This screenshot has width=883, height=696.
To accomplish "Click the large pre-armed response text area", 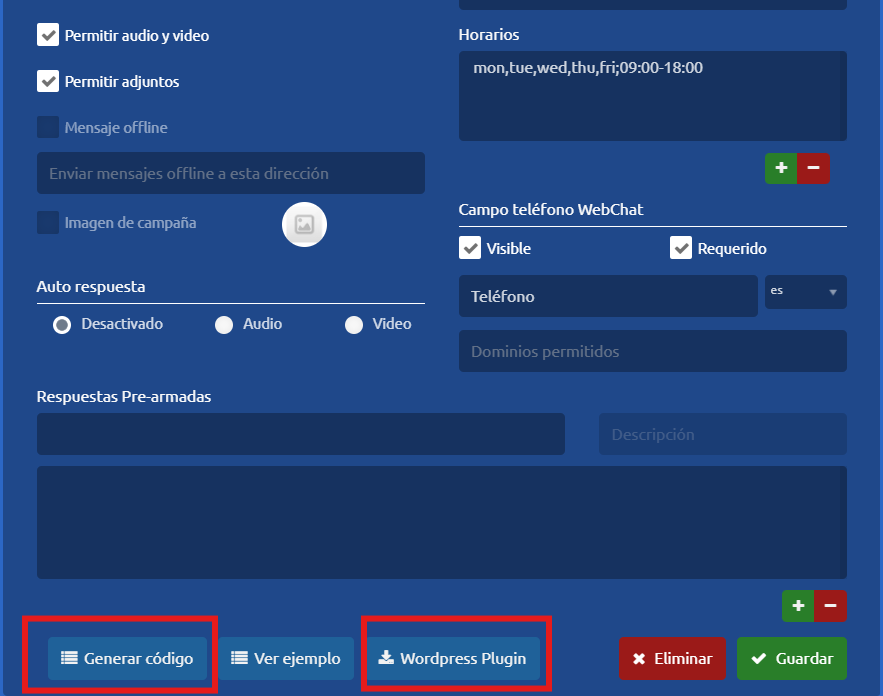I will point(442,523).
